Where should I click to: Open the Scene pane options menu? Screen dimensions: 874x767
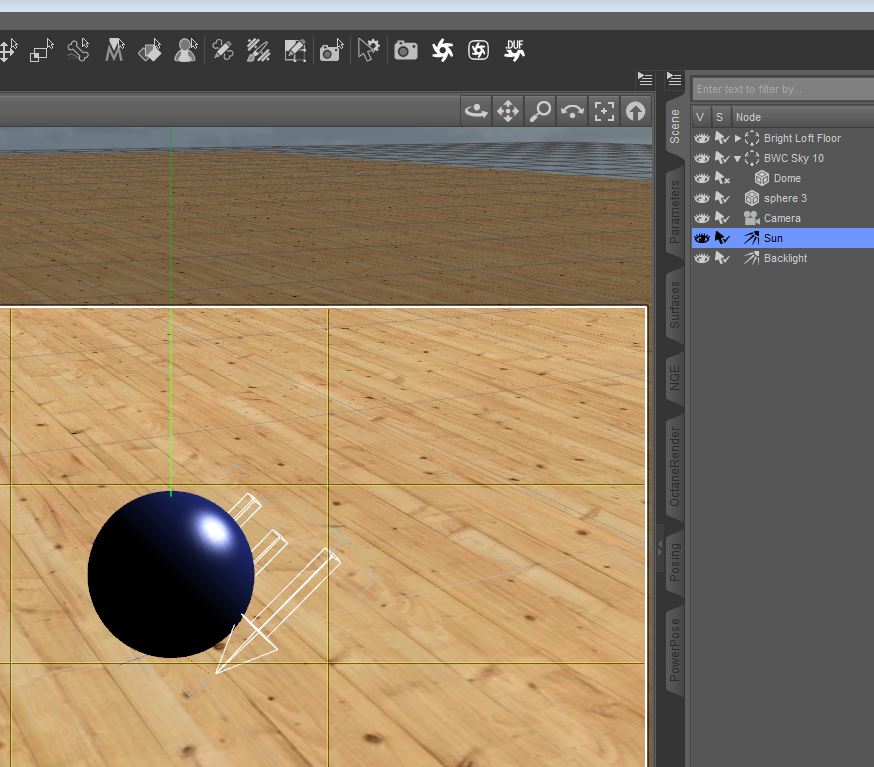674,79
